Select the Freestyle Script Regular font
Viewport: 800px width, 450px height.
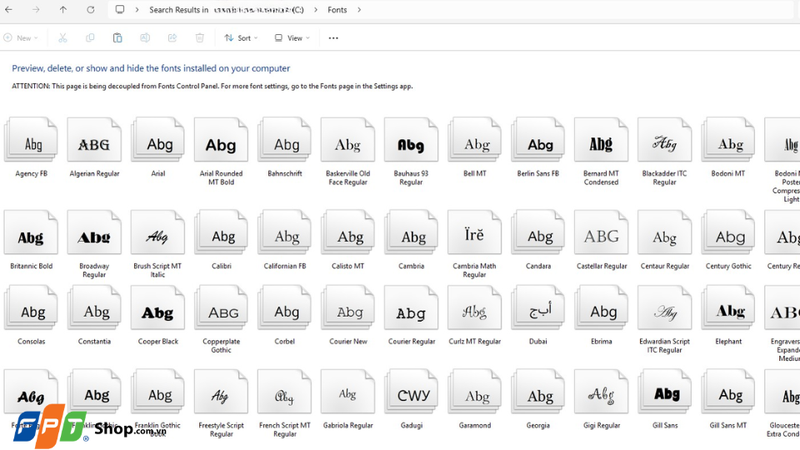pyautogui.click(x=221, y=403)
